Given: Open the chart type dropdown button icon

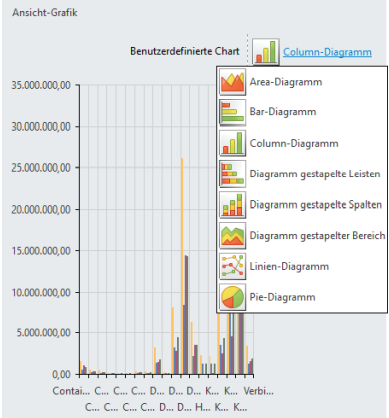Looking at the screenshot, I should (x=266, y=52).
